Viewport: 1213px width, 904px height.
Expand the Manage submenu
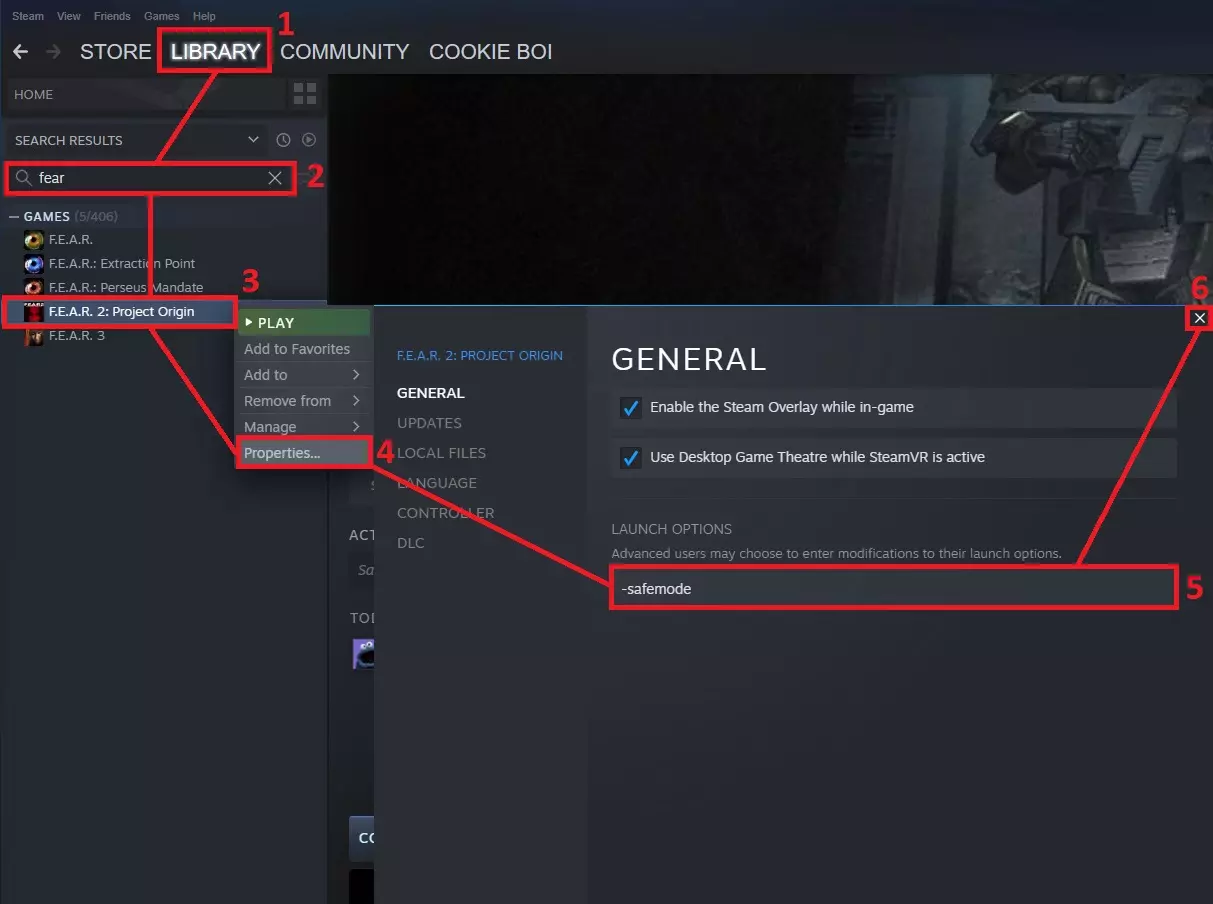point(303,427)
